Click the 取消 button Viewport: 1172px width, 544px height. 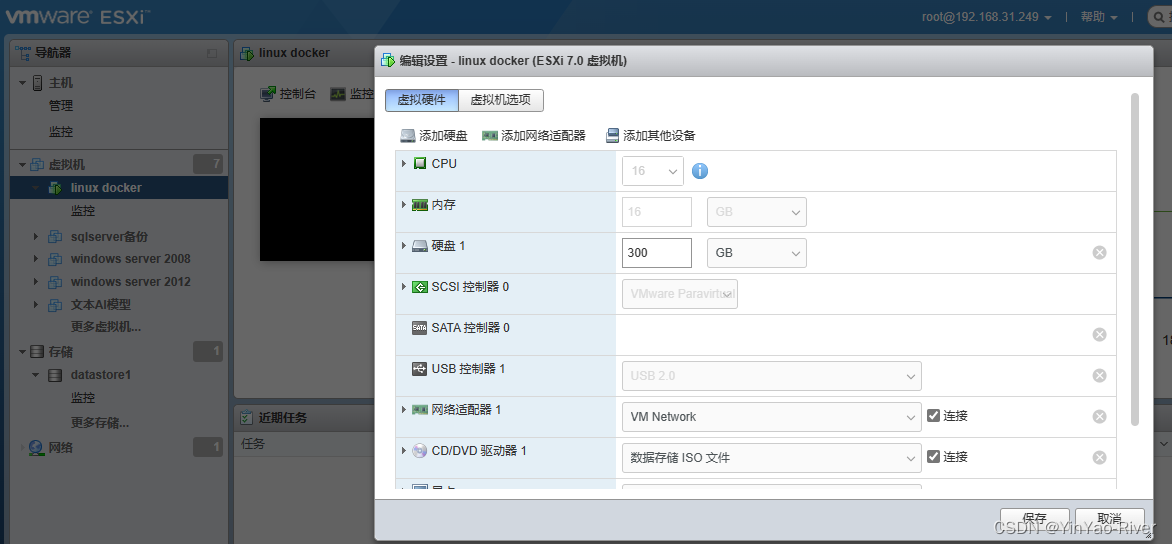tap(1109, 518)
